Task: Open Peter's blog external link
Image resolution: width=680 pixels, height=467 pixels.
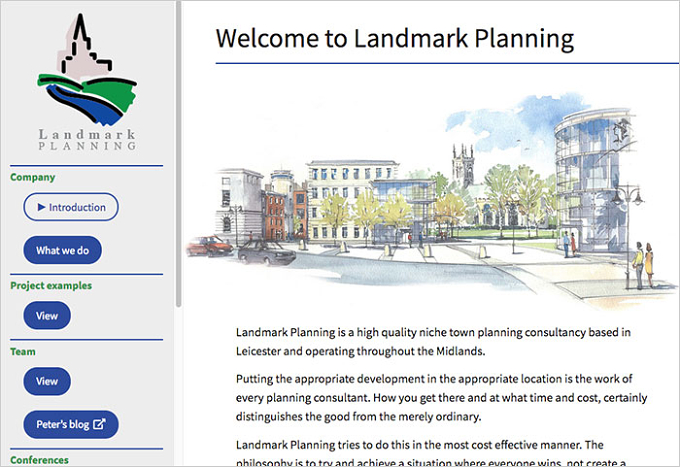Action: click(71, 424)
